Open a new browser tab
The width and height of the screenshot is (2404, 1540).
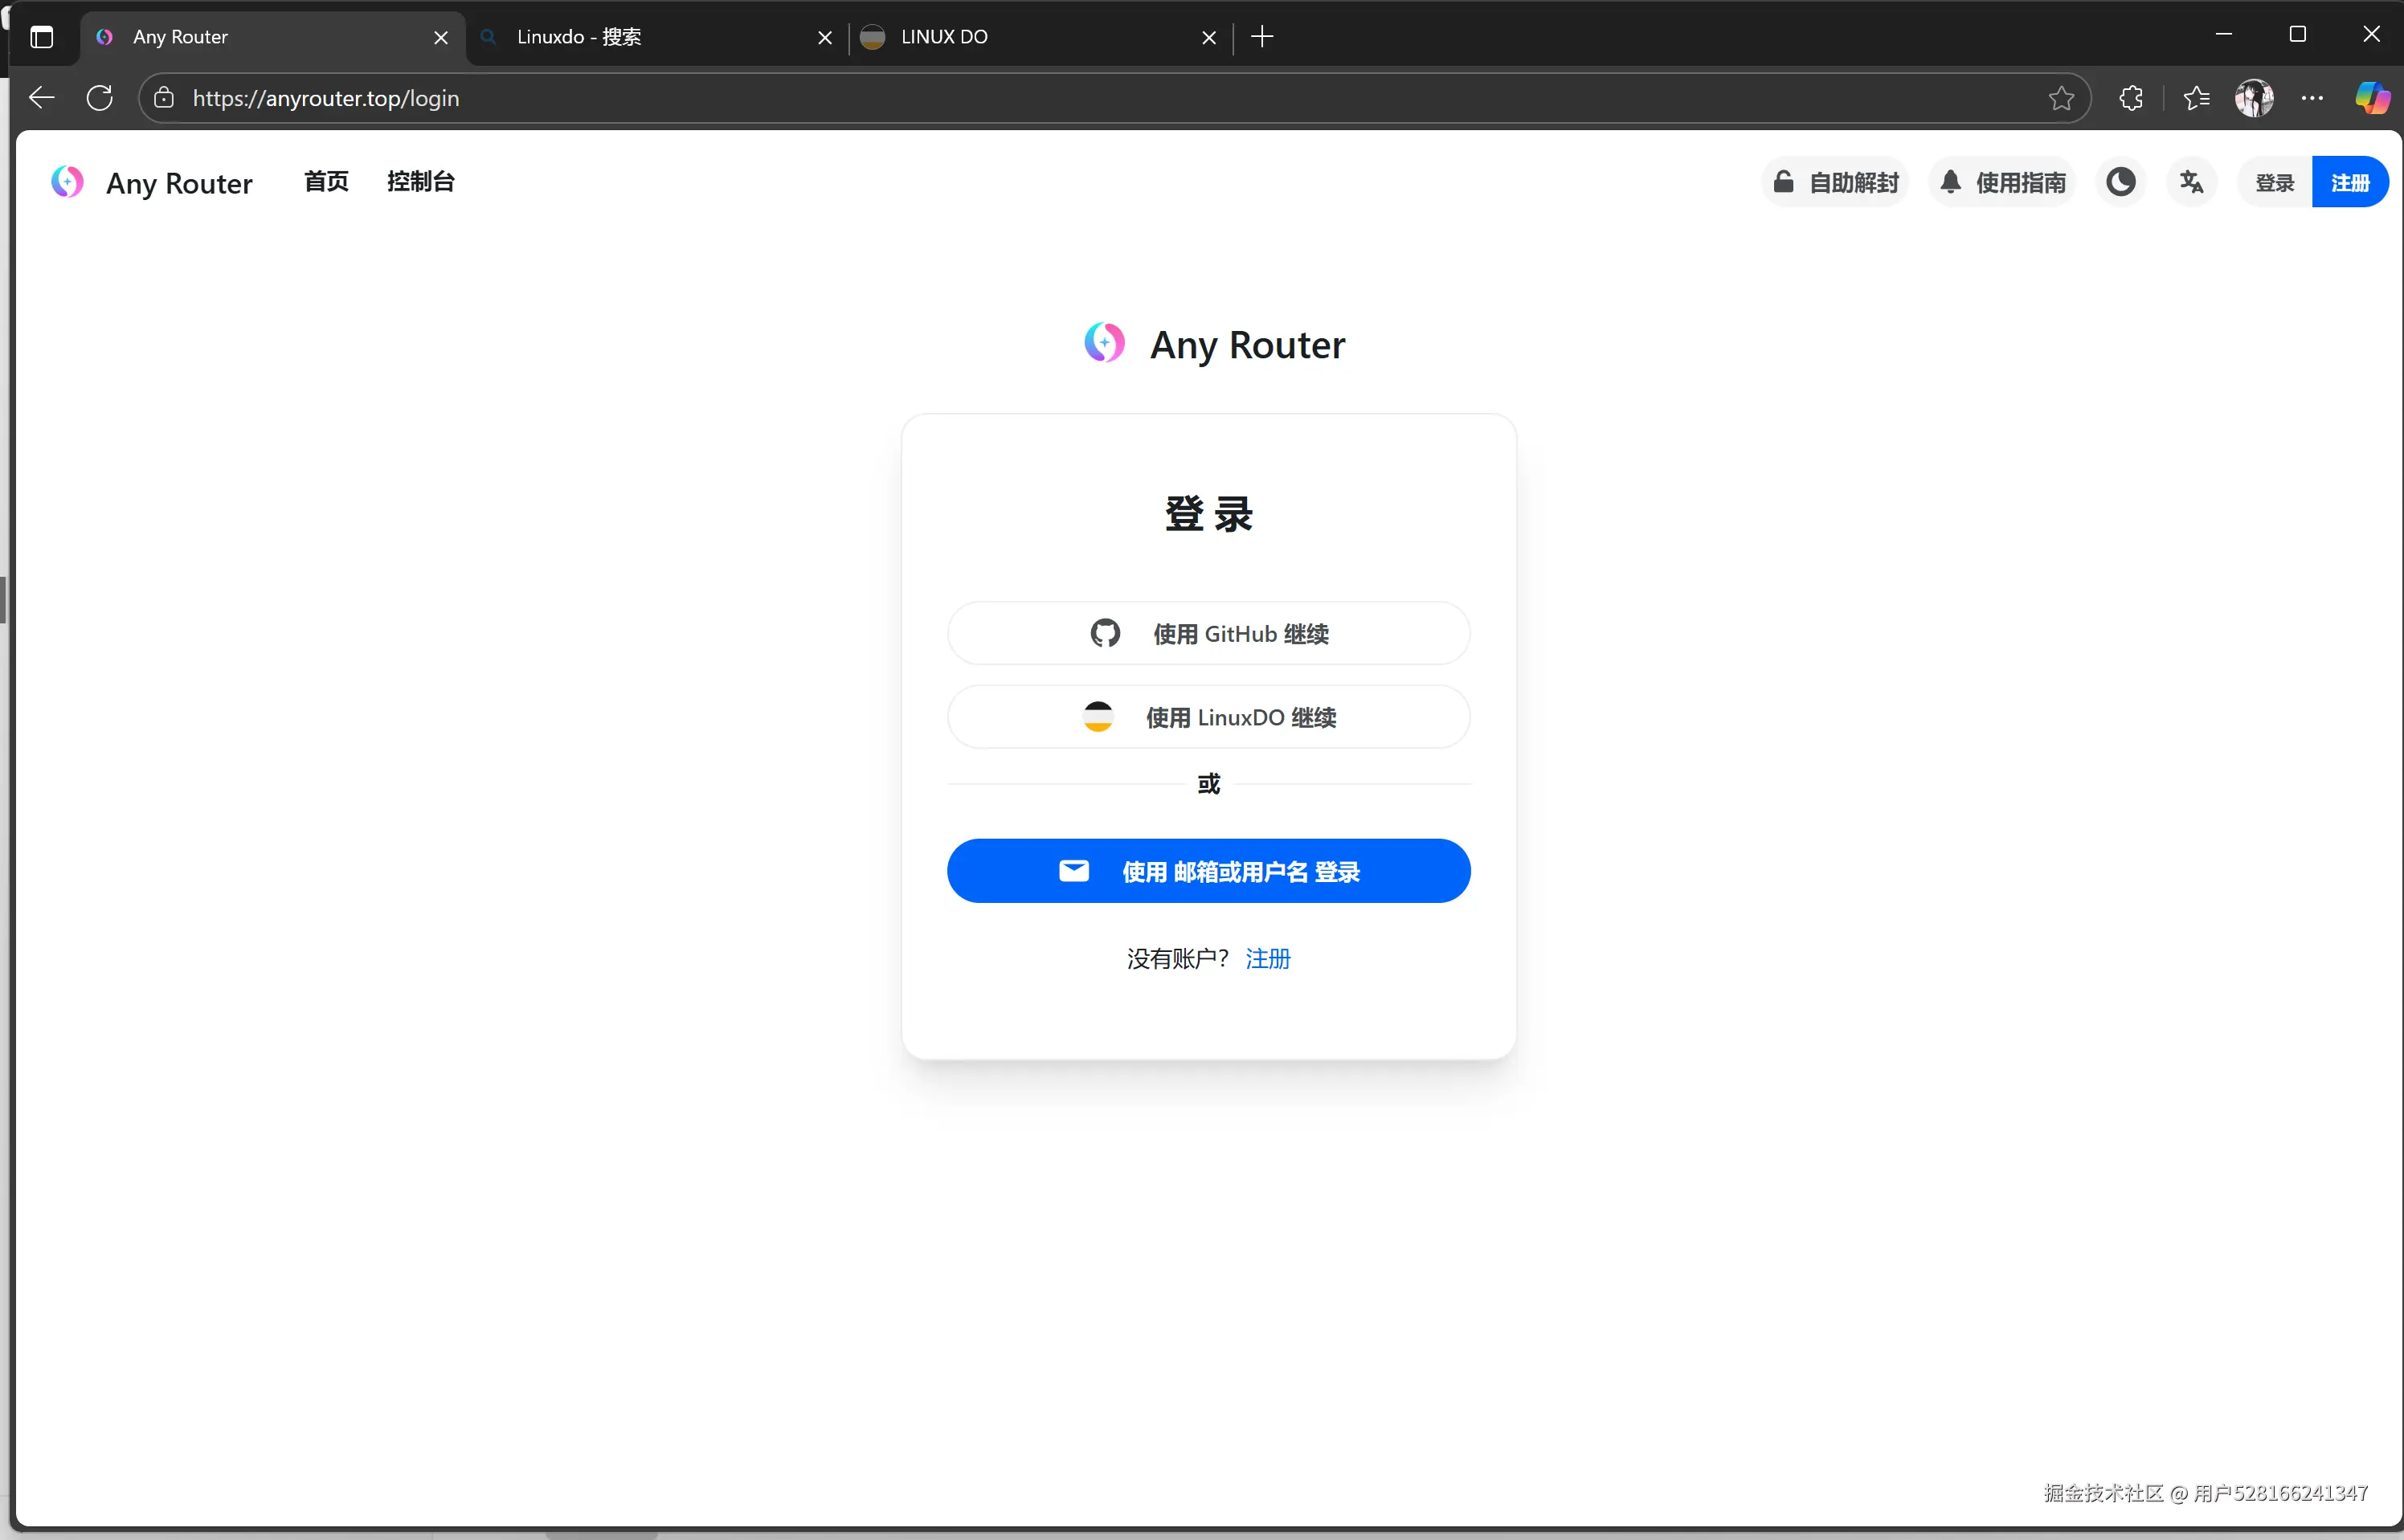[1262, 37]
